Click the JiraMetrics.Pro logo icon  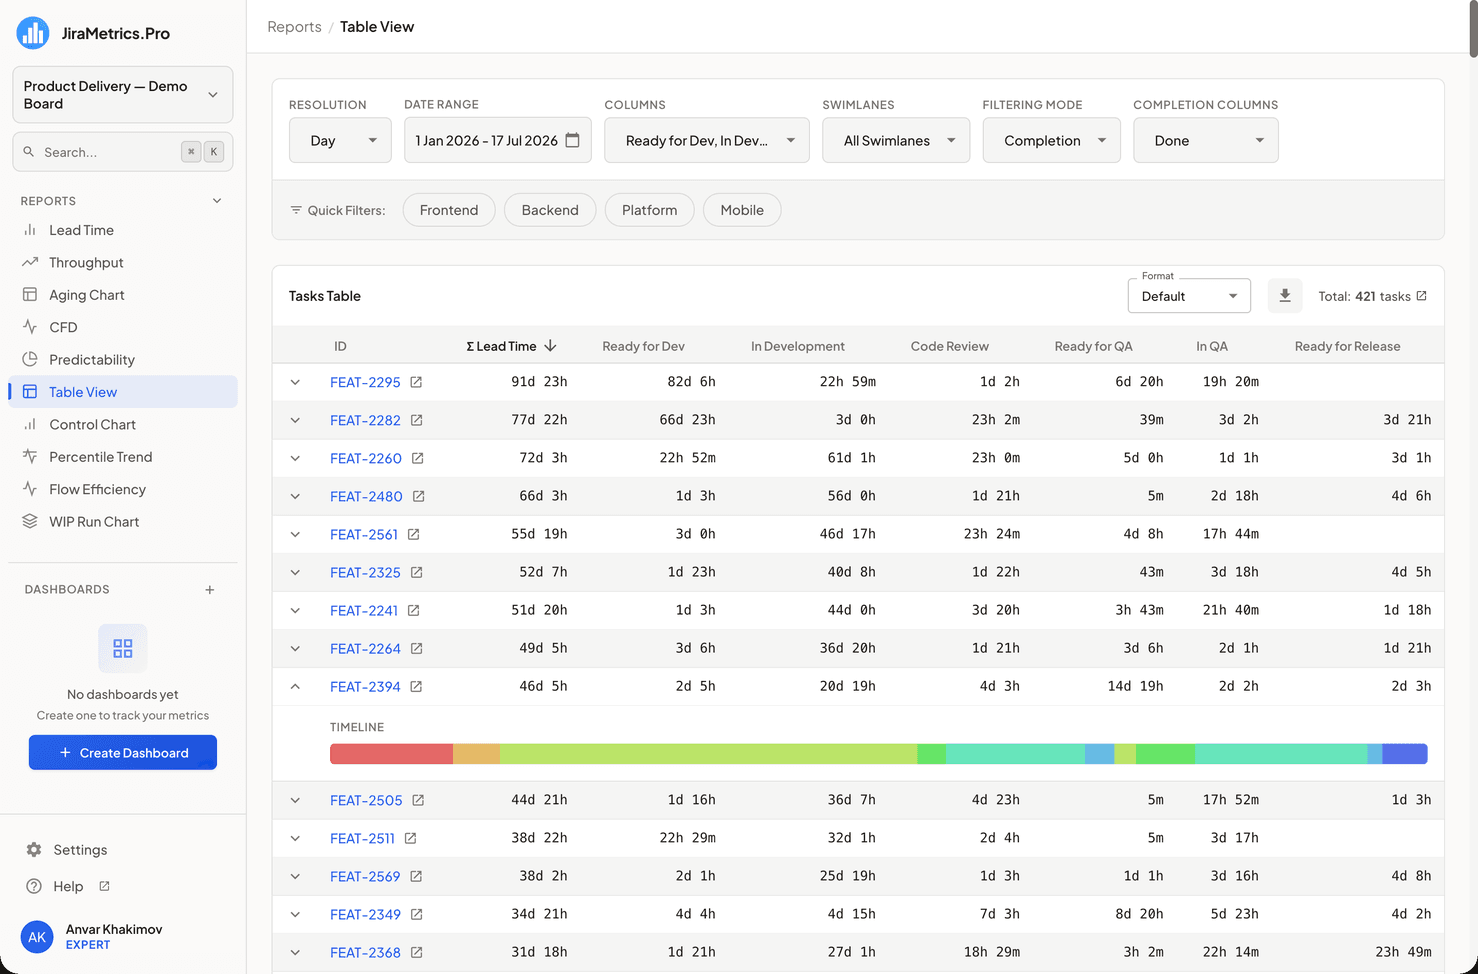33,33
